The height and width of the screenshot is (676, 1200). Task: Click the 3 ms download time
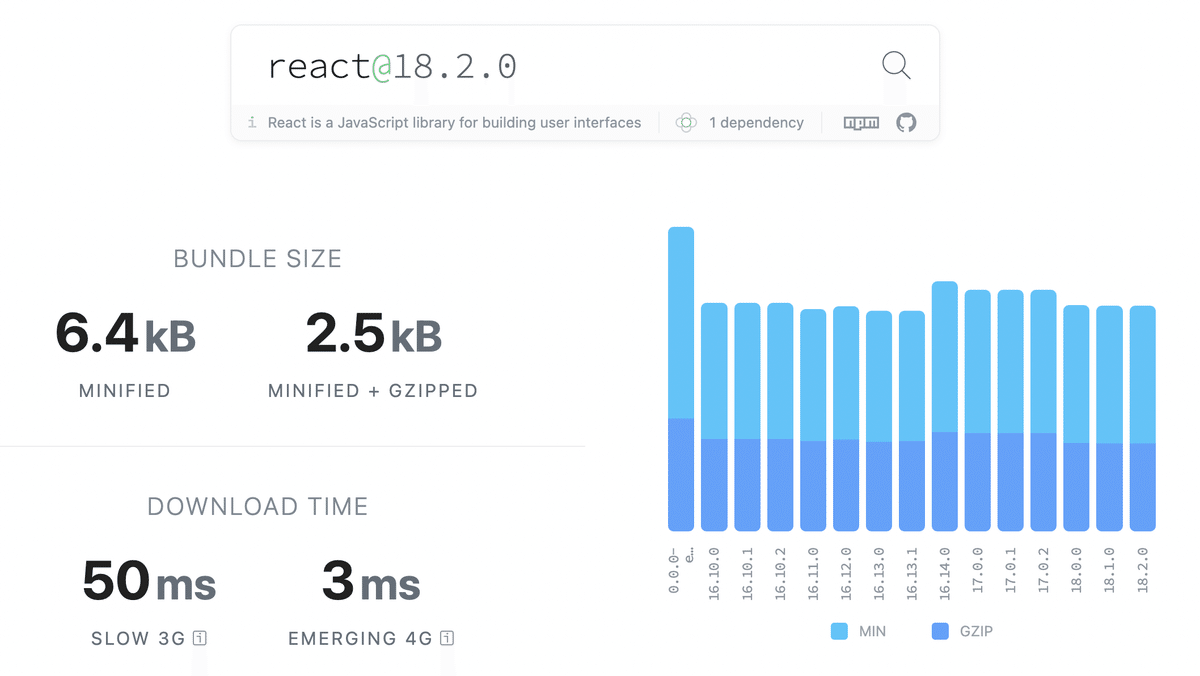point(371,582)
